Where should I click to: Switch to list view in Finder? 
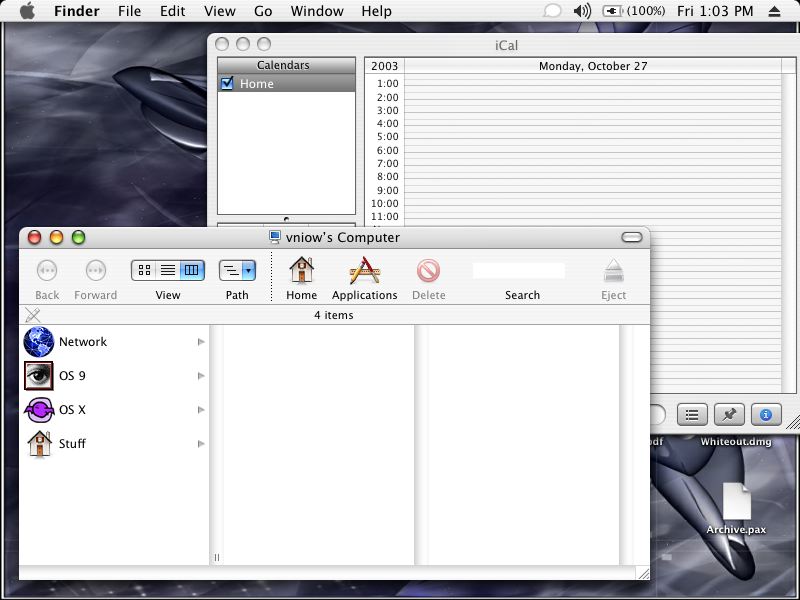tap(168, 270)
